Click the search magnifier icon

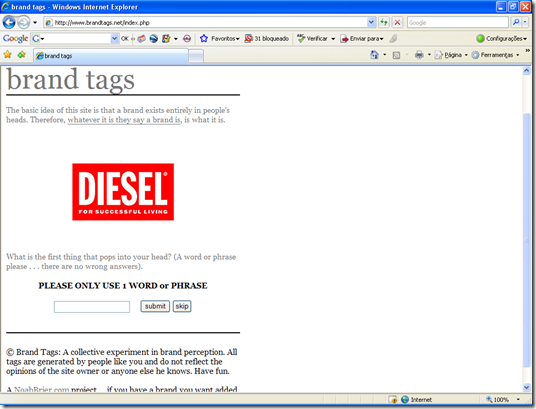516,23
